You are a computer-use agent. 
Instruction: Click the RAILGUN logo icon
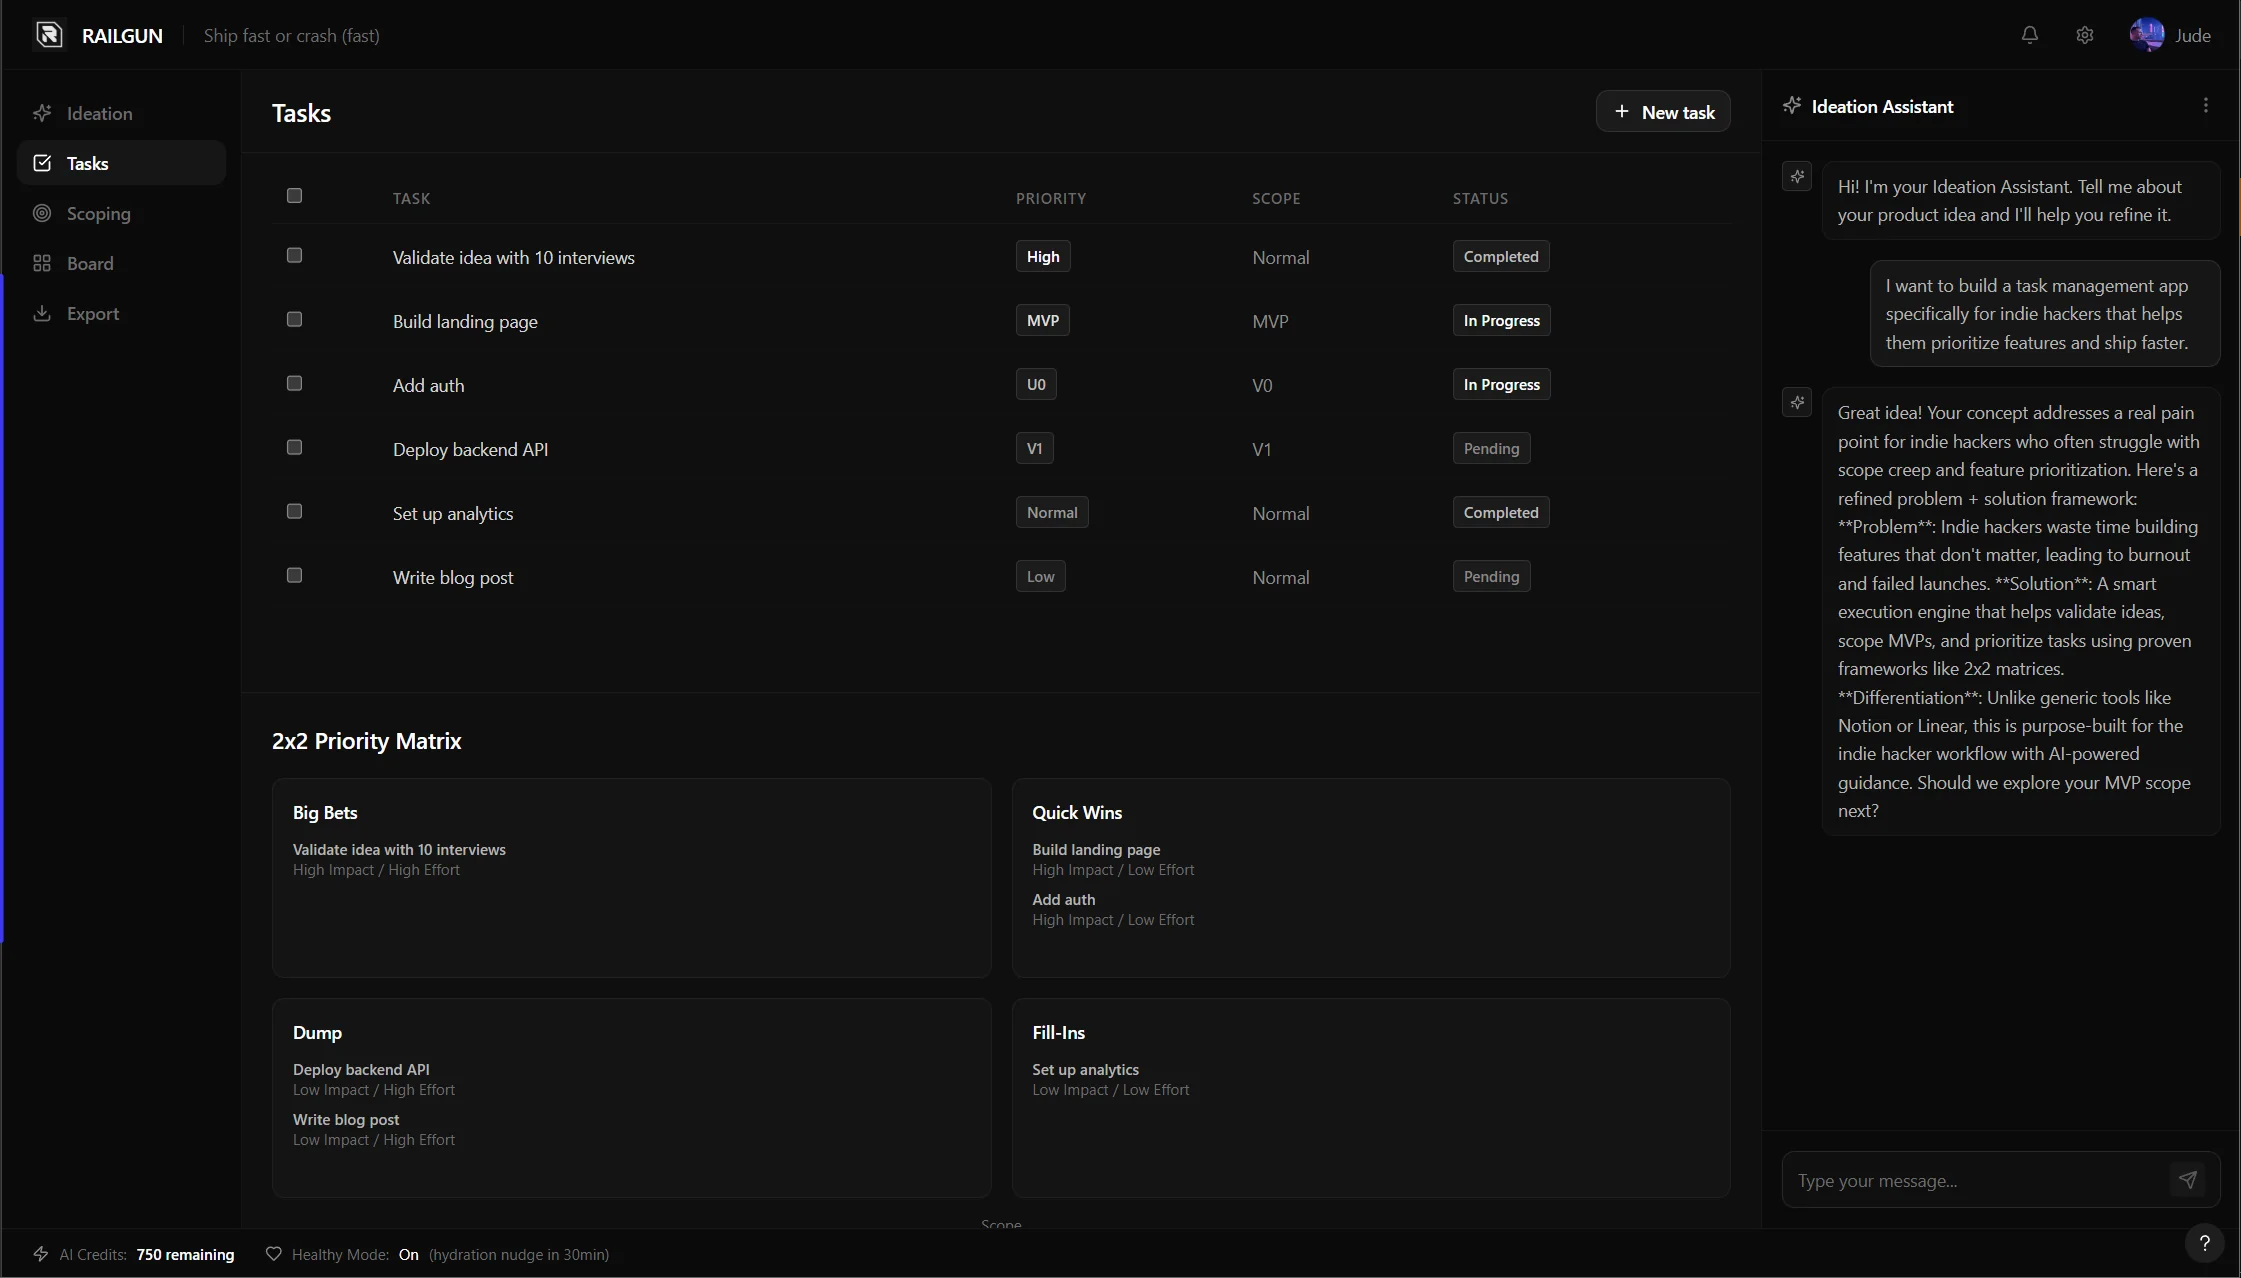[49, 35]
